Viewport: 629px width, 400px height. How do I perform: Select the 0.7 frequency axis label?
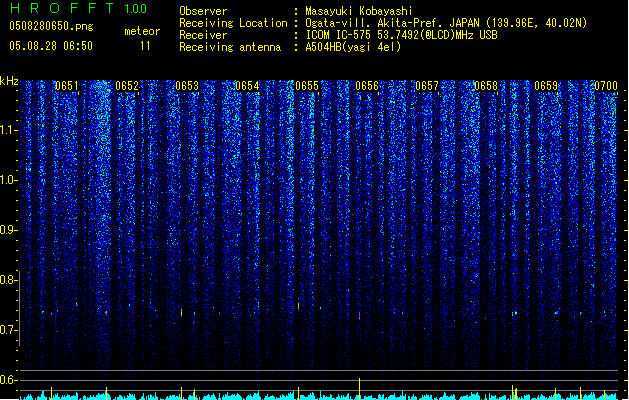coord(8,330)
